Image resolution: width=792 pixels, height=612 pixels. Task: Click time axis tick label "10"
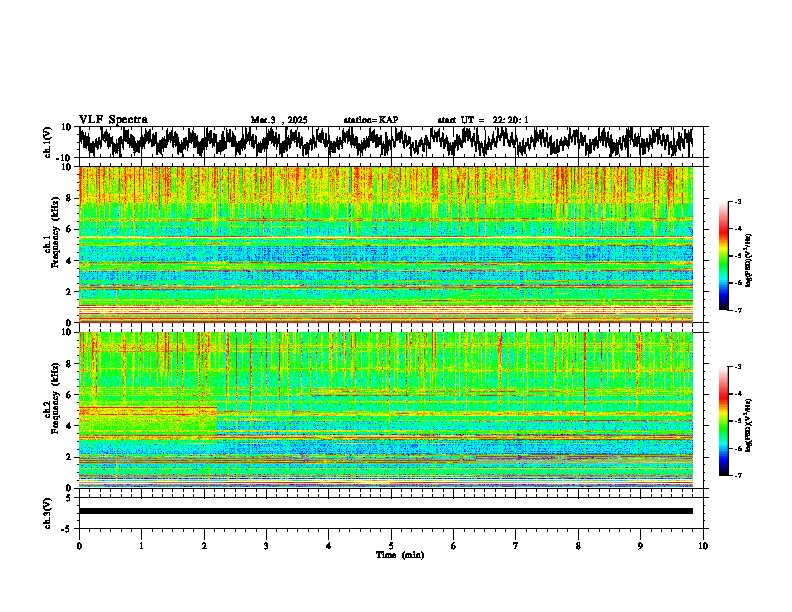click(703, 546)
